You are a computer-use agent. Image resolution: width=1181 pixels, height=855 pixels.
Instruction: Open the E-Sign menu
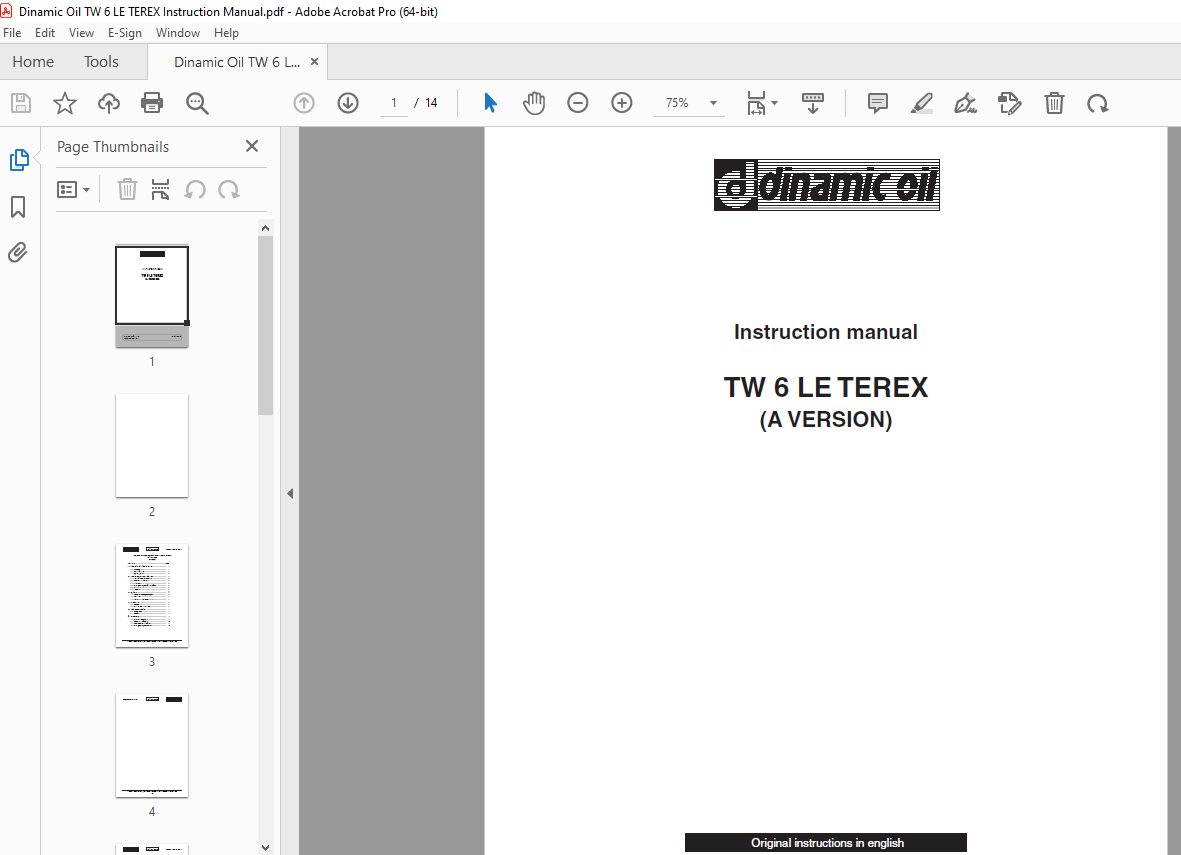[x=124, y=33]
